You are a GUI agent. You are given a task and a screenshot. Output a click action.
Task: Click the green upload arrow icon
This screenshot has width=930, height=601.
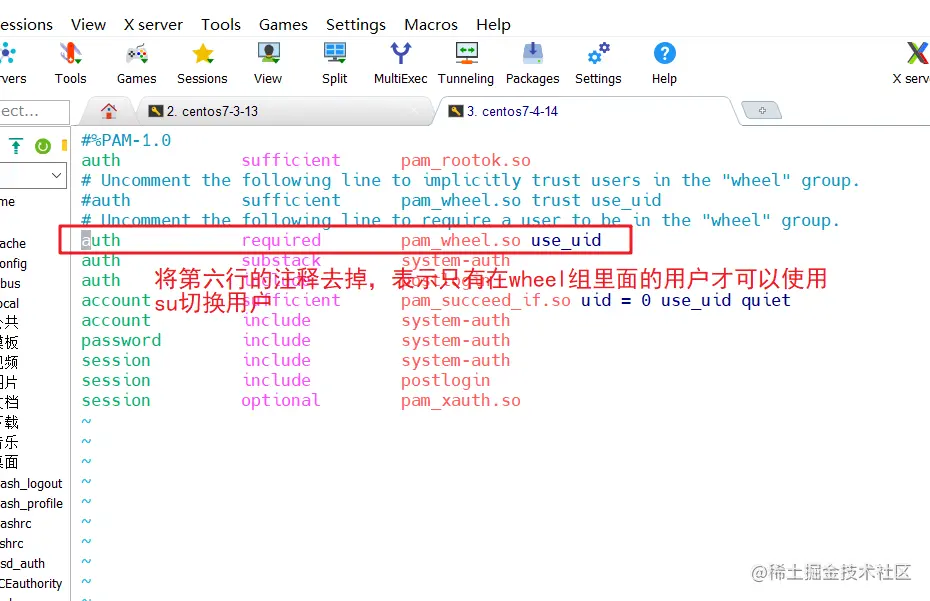pyautogui.click(x=16, y=145)
